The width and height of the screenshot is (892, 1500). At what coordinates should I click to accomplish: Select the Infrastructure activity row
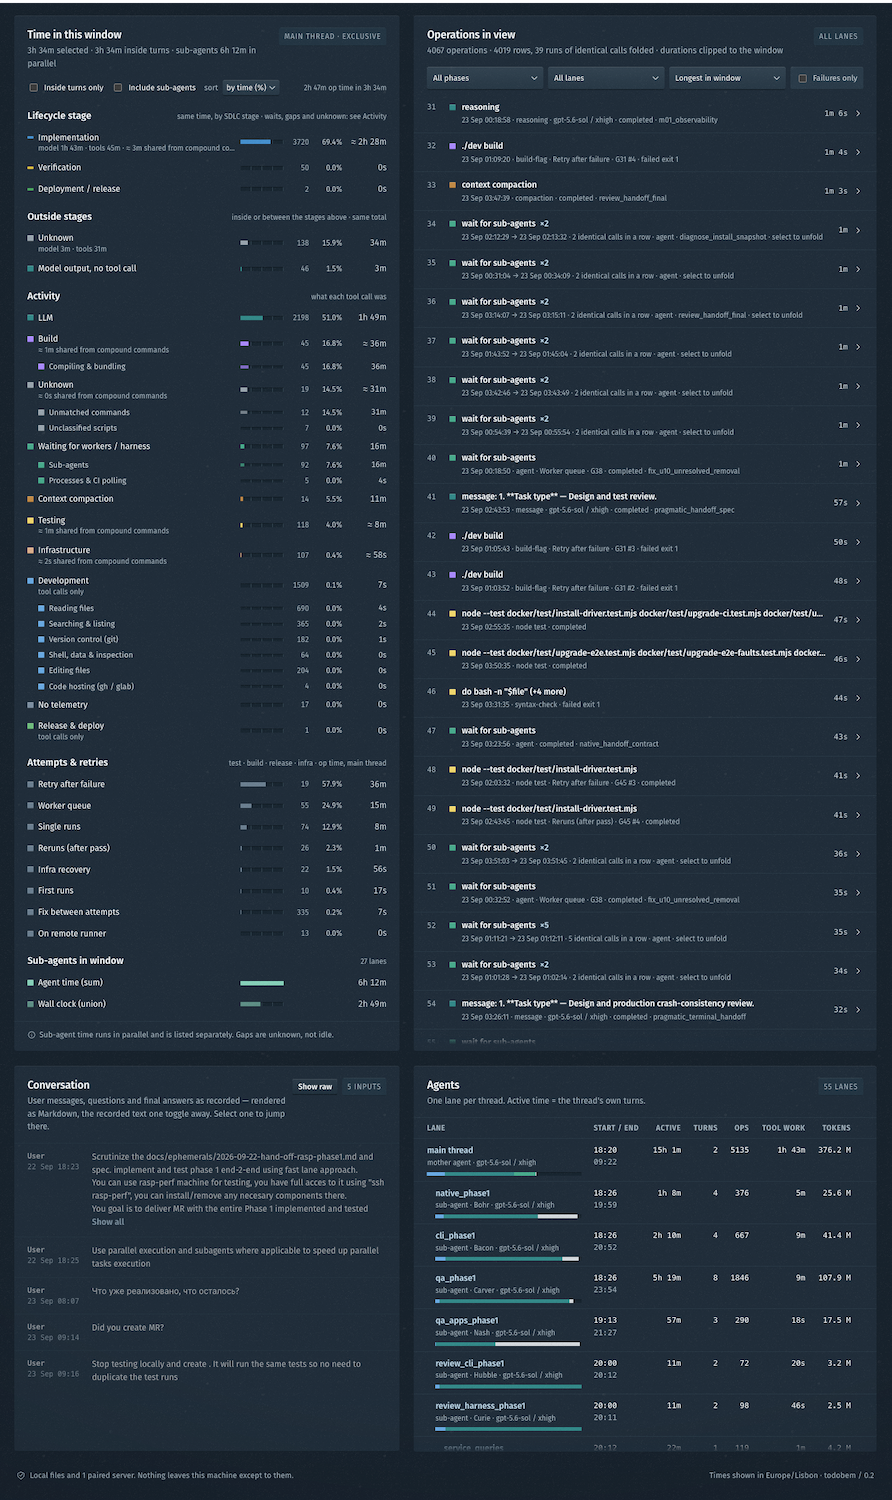[207, 555]
